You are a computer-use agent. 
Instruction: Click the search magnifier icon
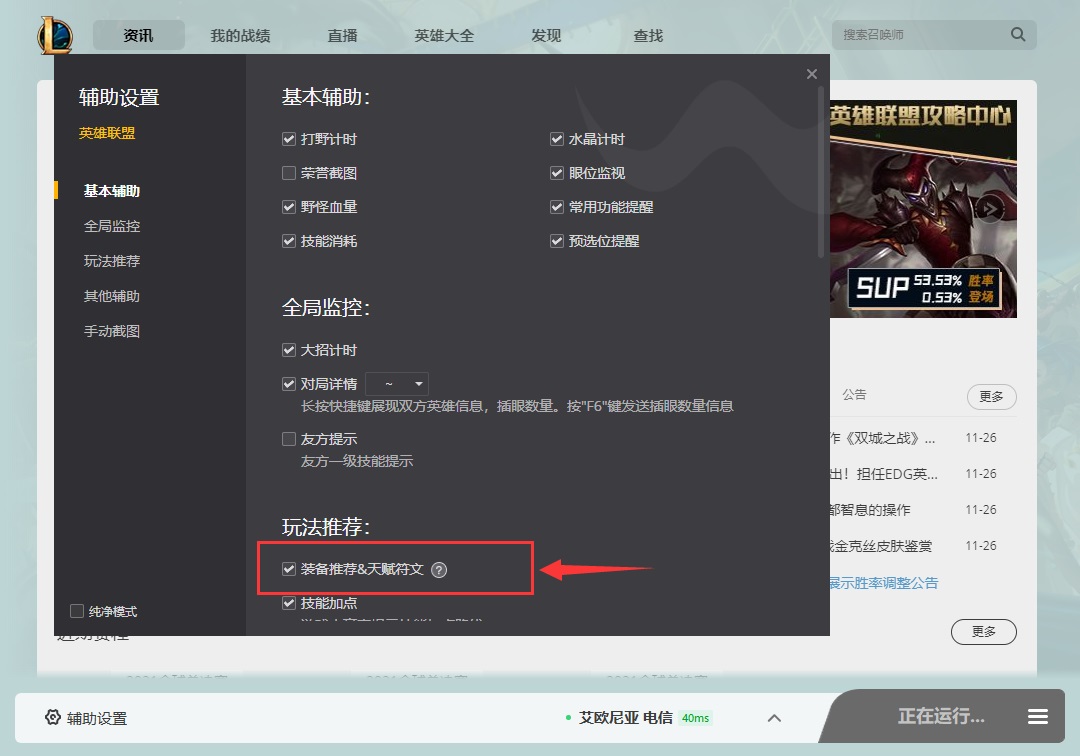(1017, 34)
